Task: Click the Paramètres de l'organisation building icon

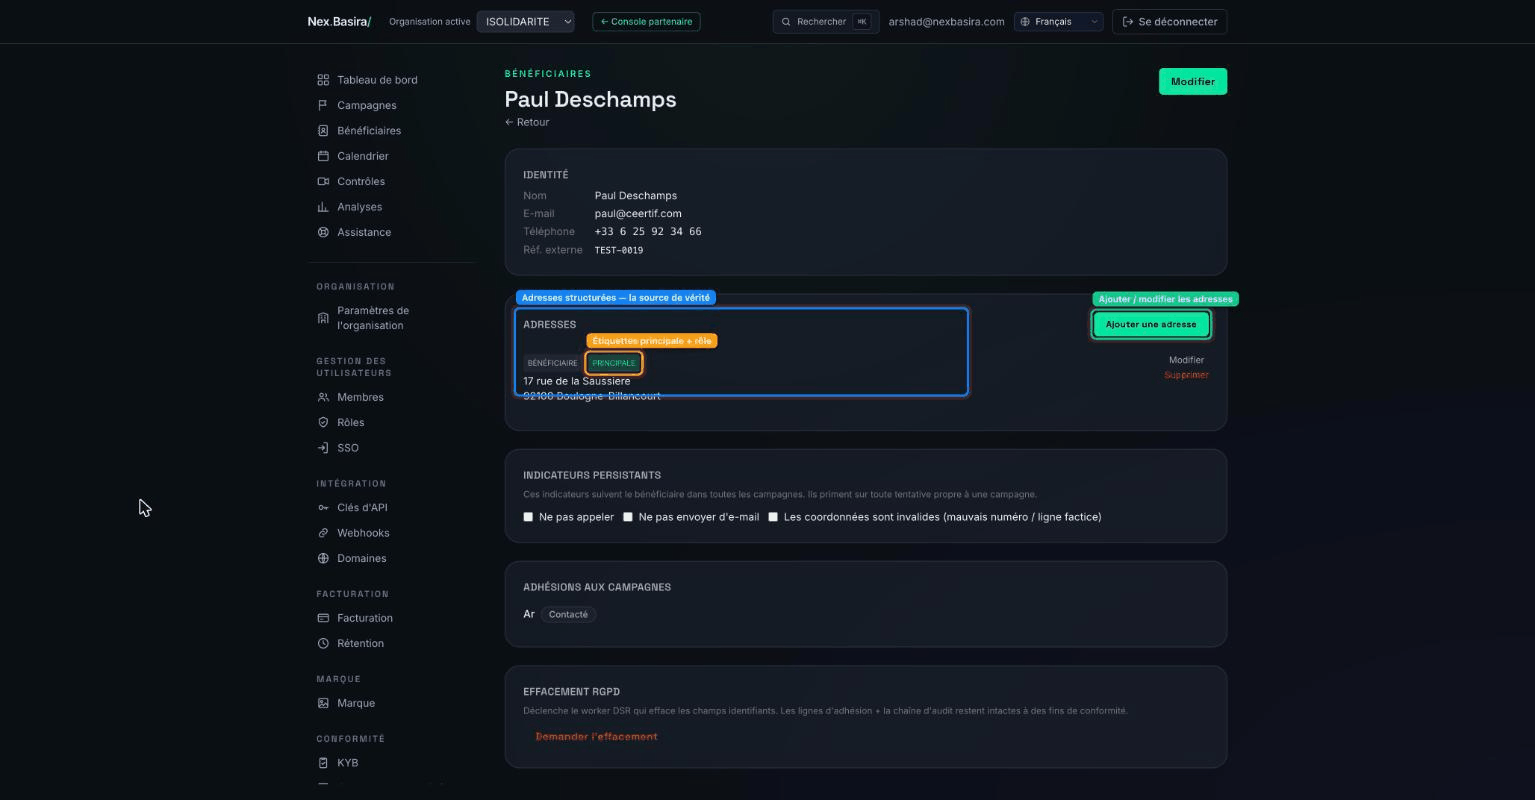Action: [x=323, y=318]
